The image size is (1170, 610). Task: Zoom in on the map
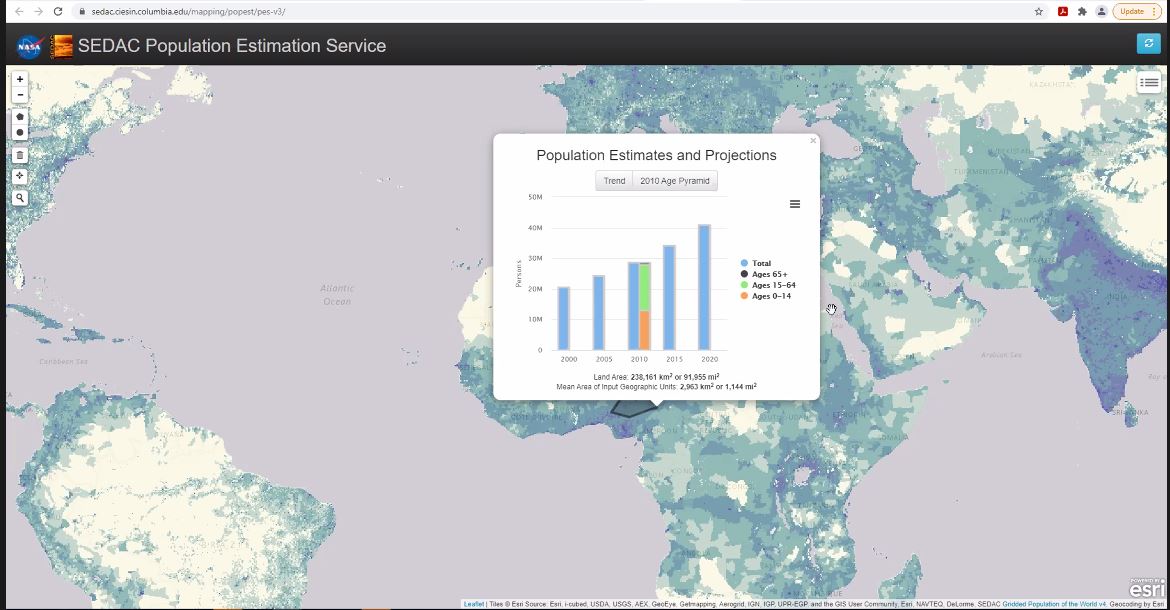(20, 79)
